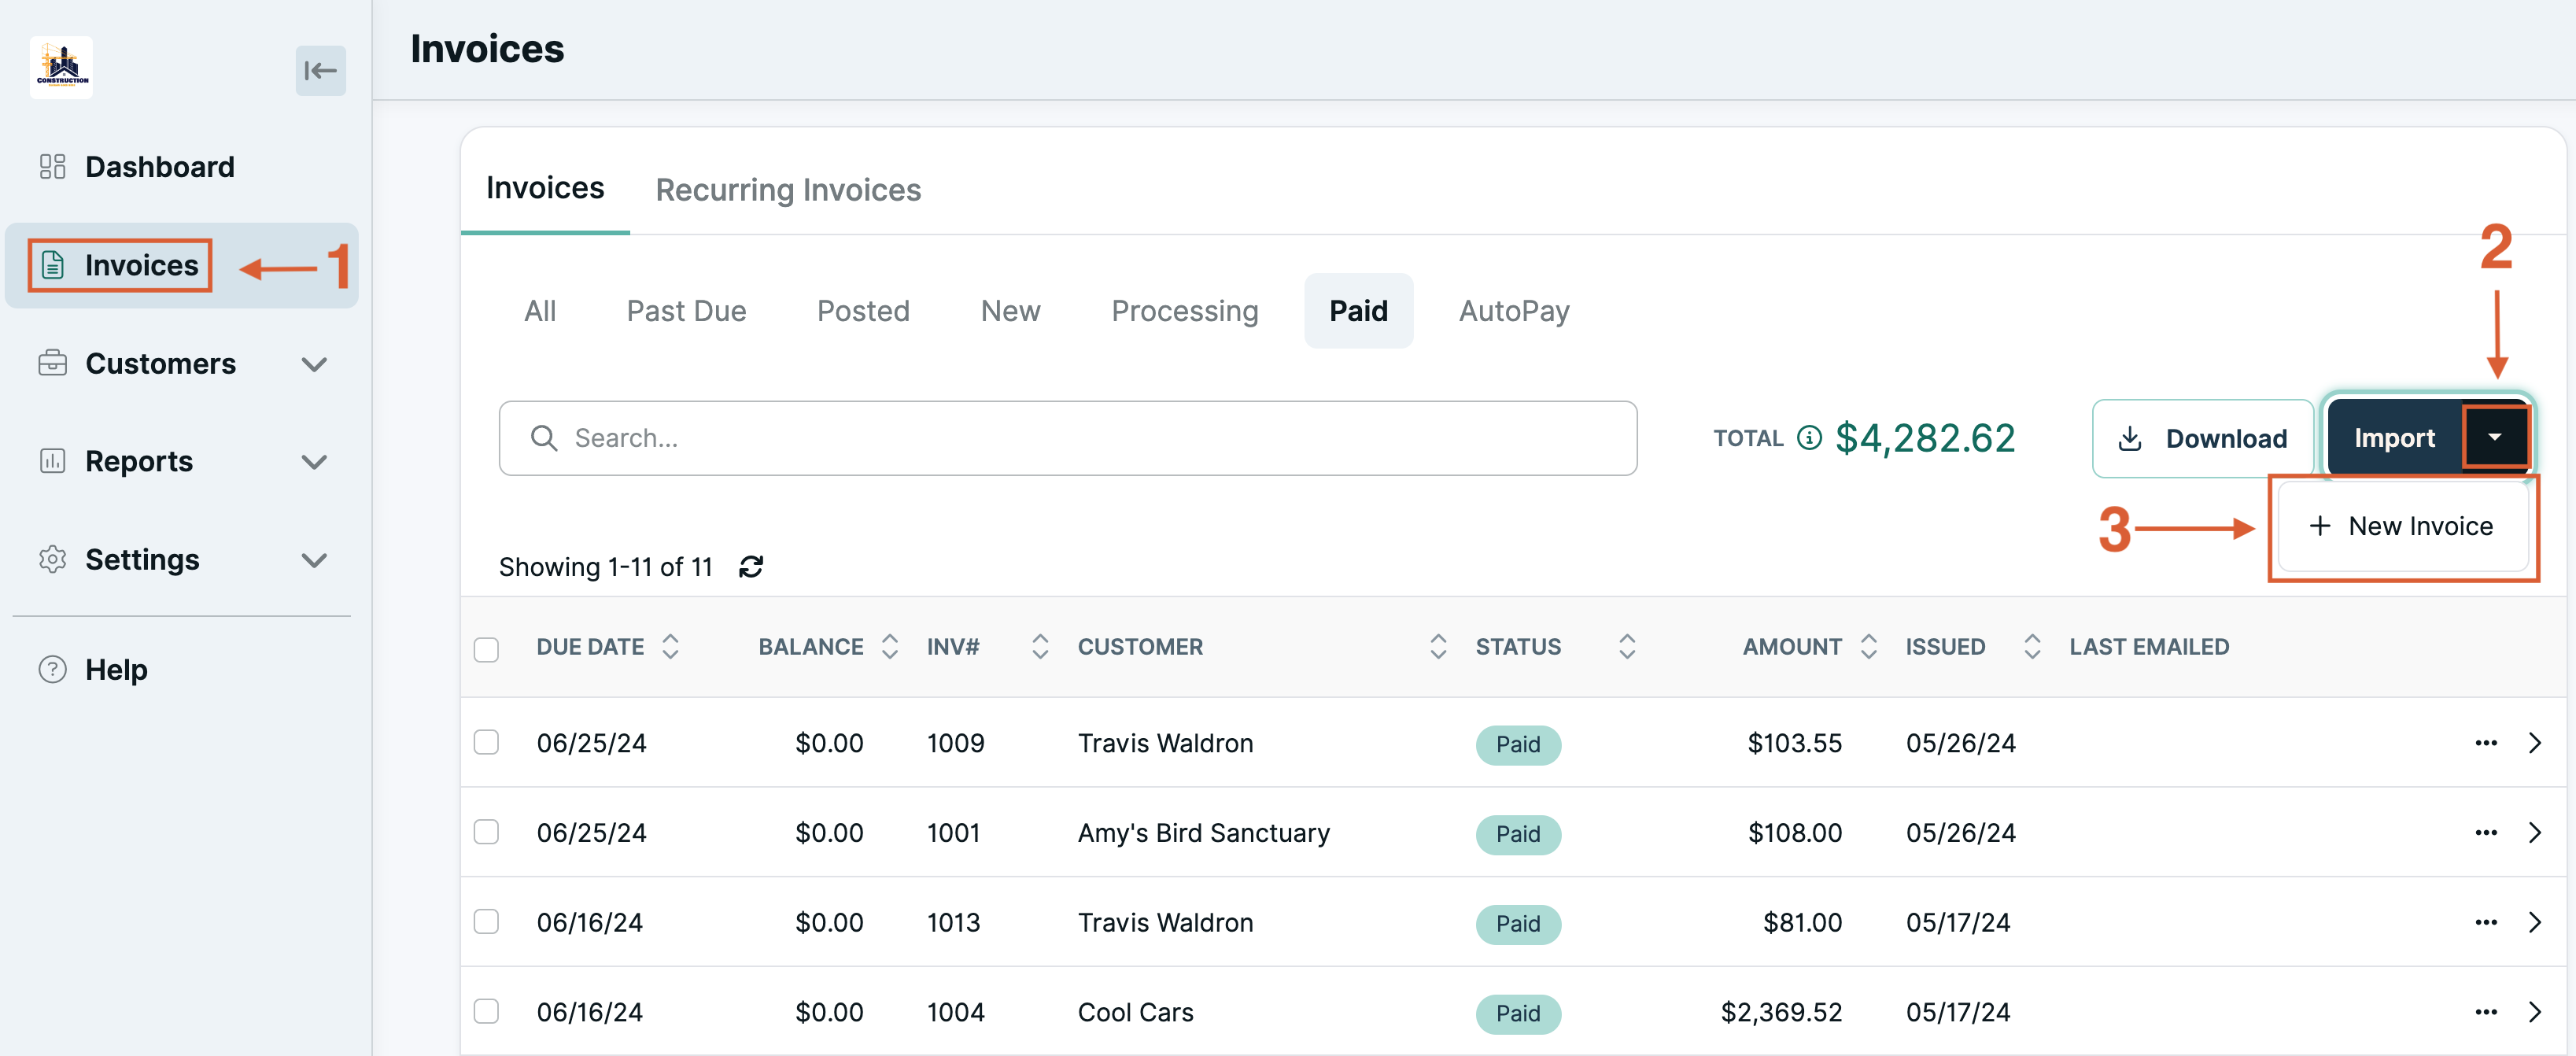Image resolution: width=2576 pixels, height=1056 pixels.
Task: Filter by Posted invoices
Action: (863, 311)
